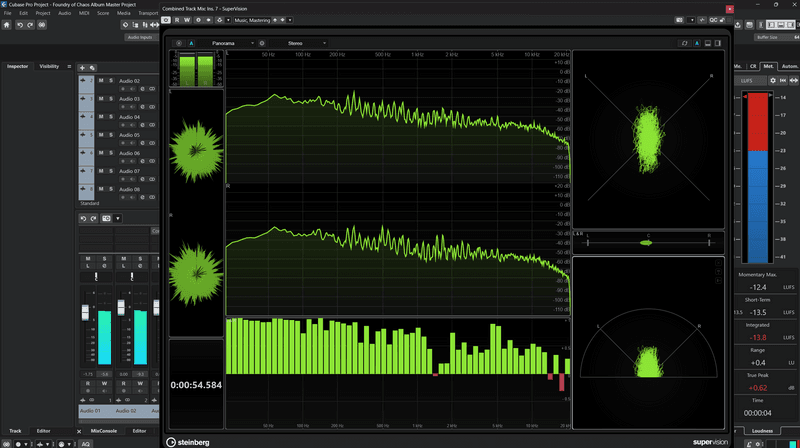800x448 pixels.
Task: Undo the last action in Cubase toolbar
Action: (20, 24)
